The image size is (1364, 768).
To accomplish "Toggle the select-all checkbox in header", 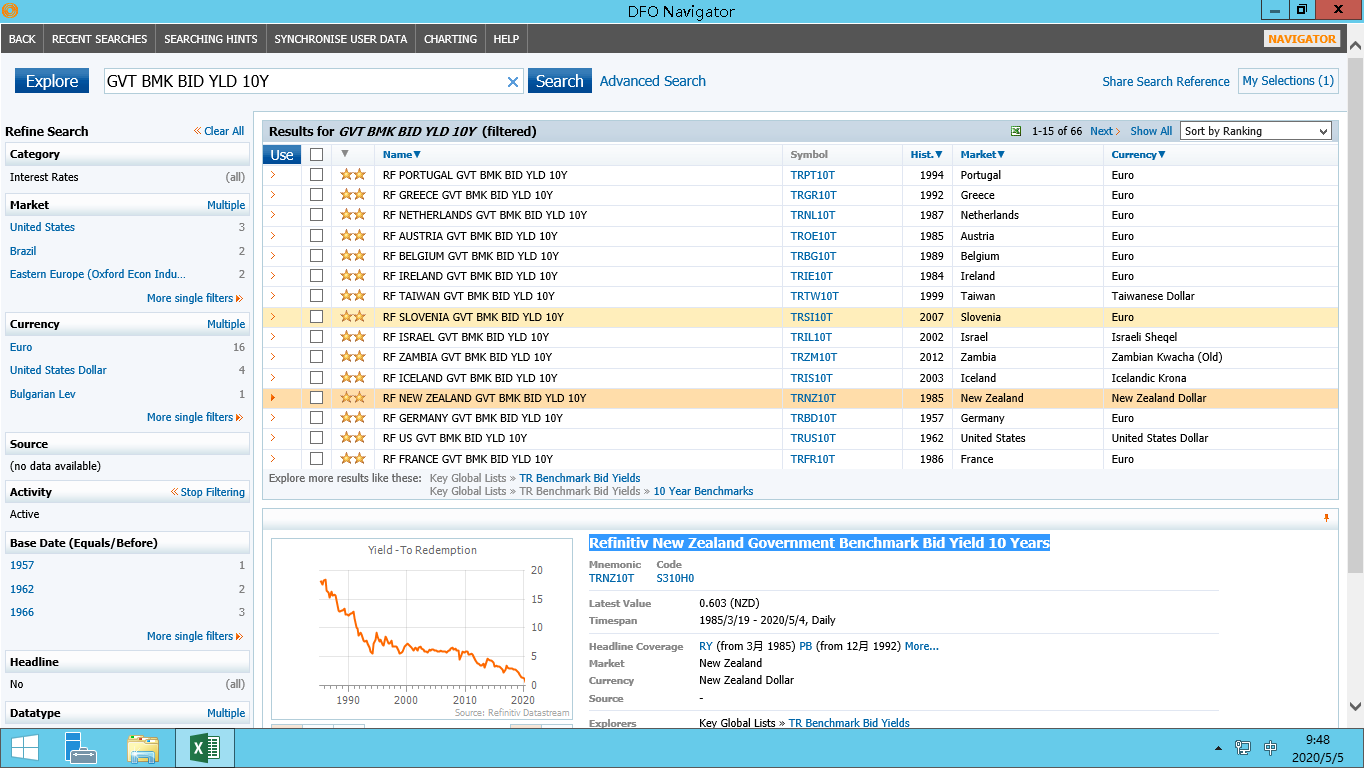I will (316, 155).
